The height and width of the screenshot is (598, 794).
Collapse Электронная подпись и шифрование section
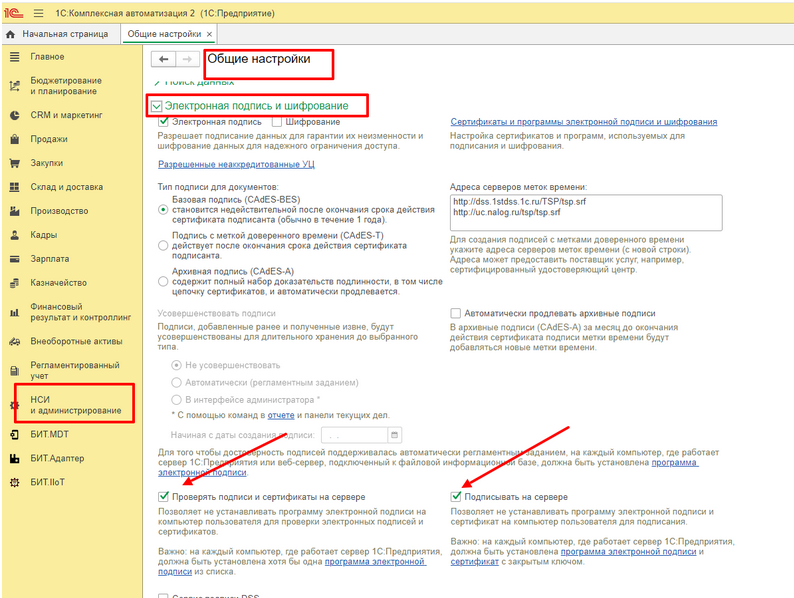(x=156, y=105)
